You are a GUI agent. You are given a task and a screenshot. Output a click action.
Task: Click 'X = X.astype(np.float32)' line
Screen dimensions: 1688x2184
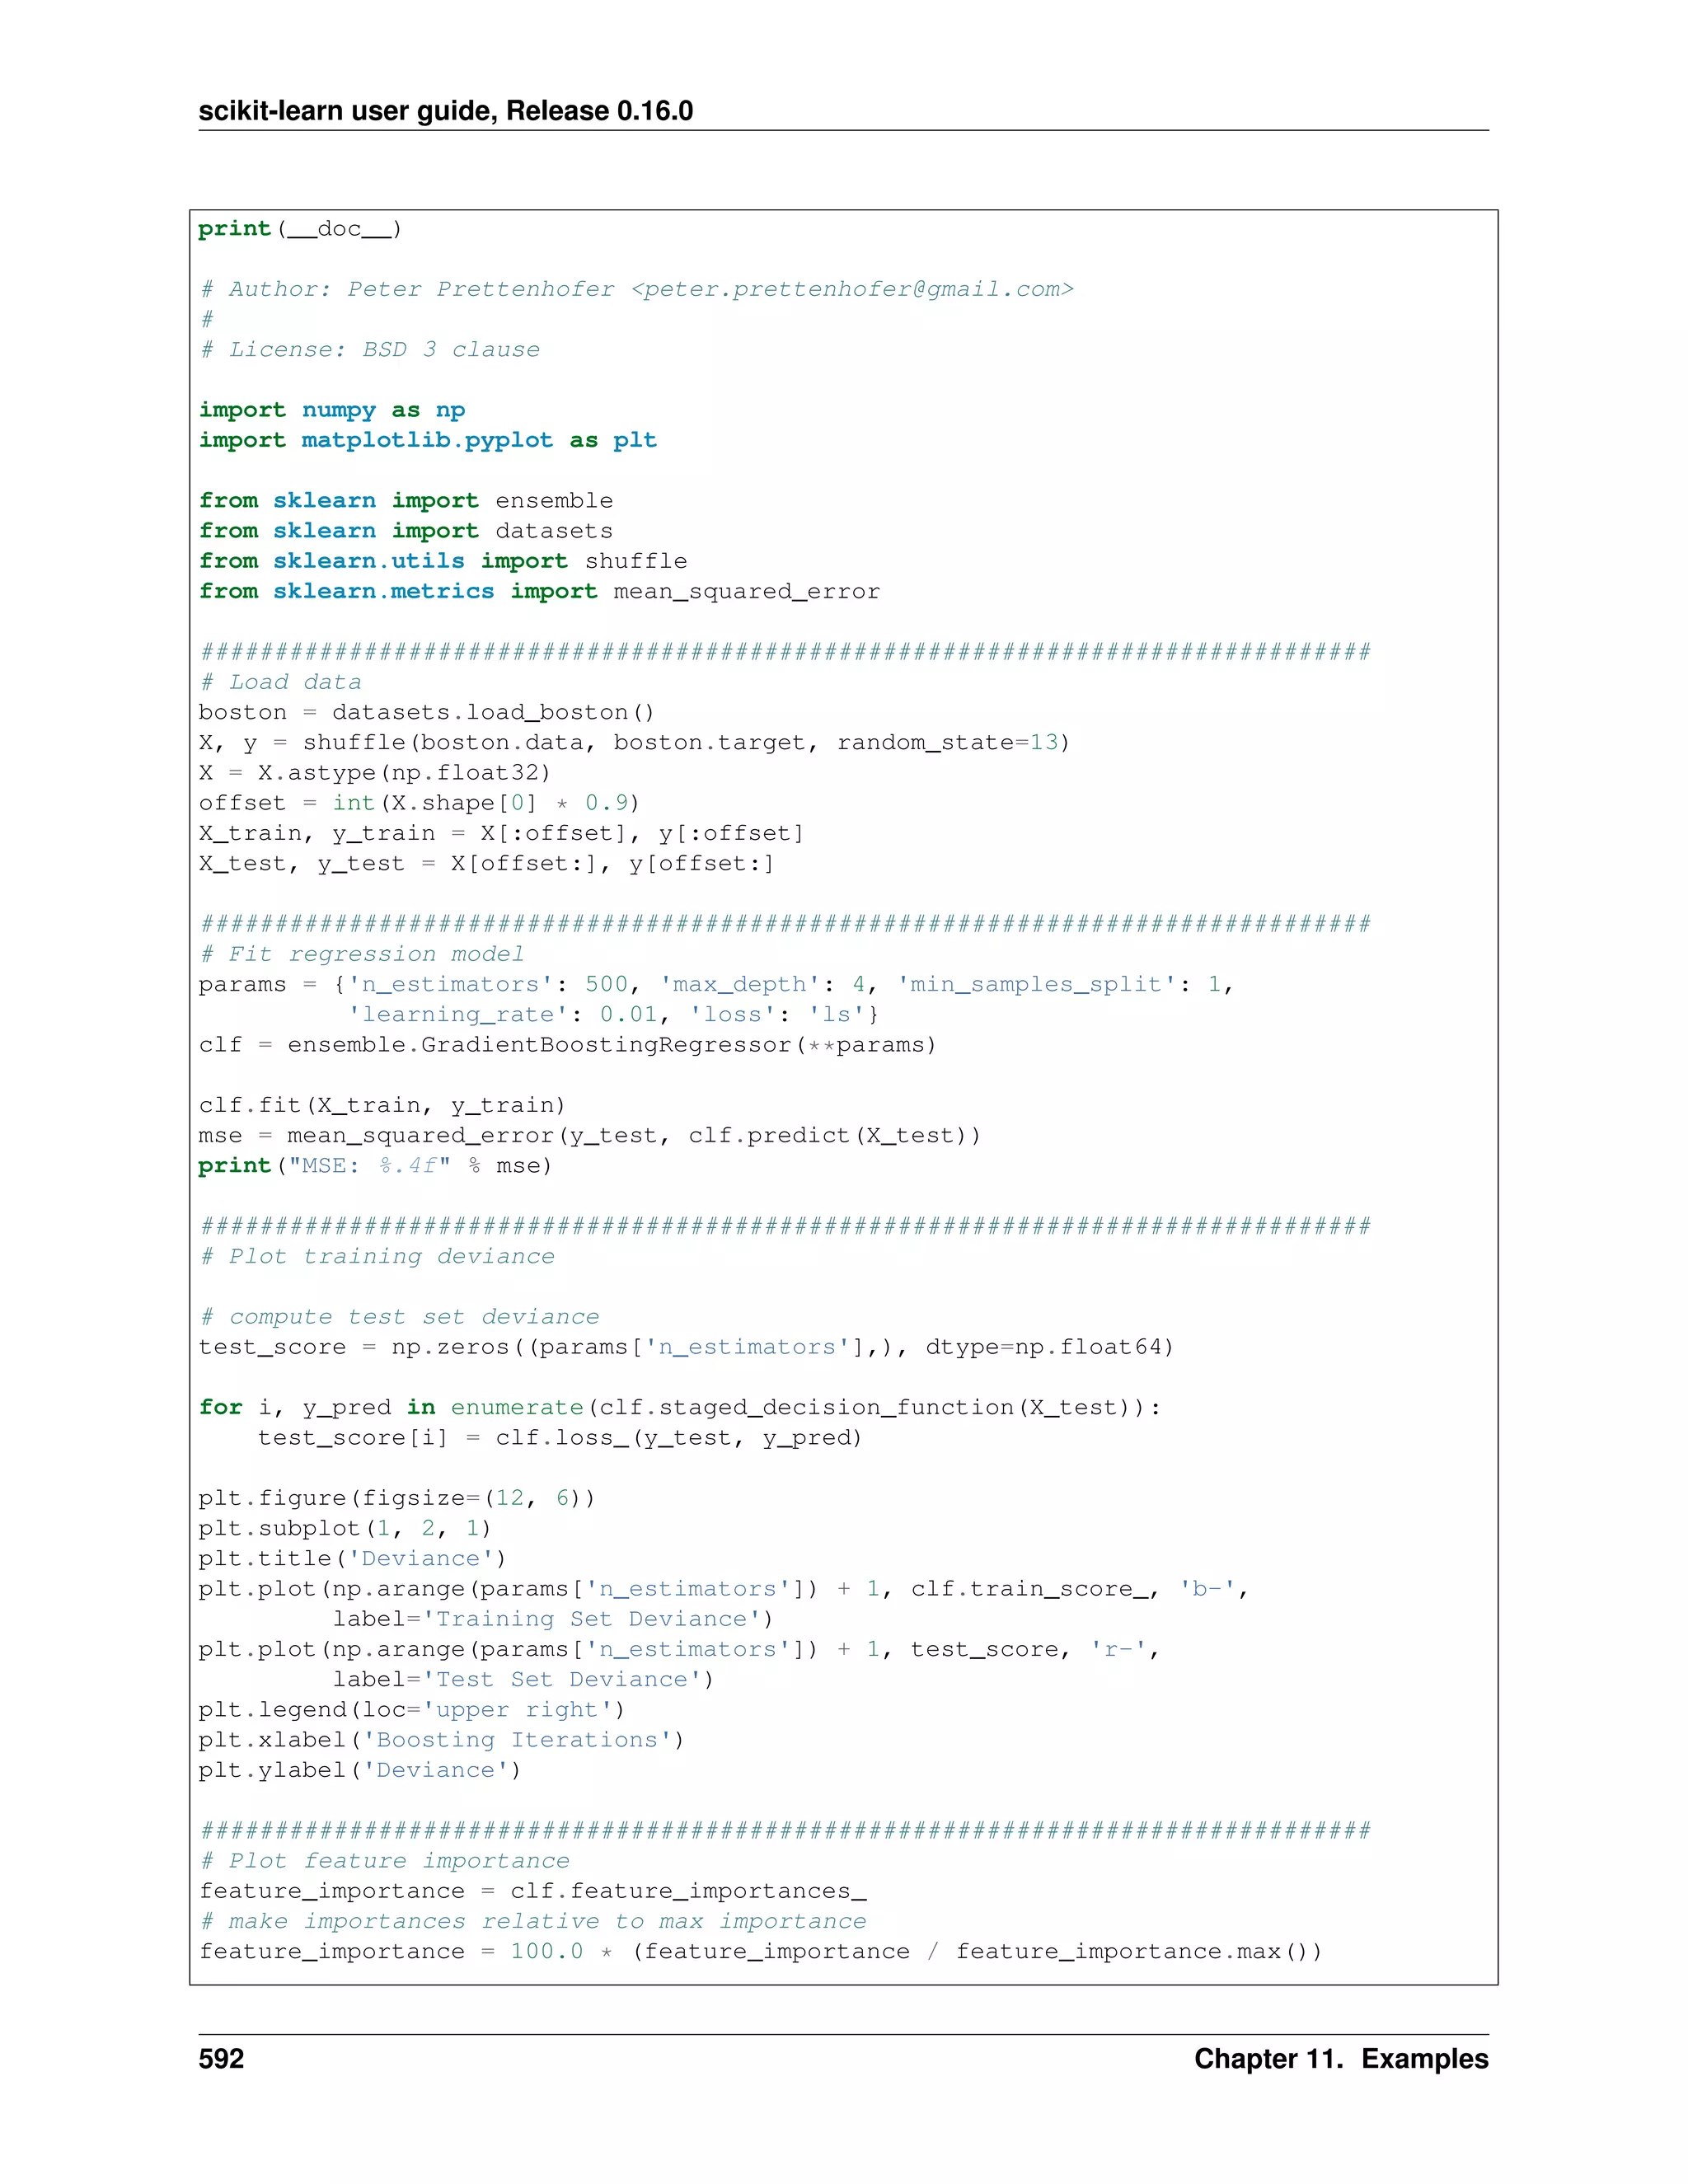click(x=375, y=772)
